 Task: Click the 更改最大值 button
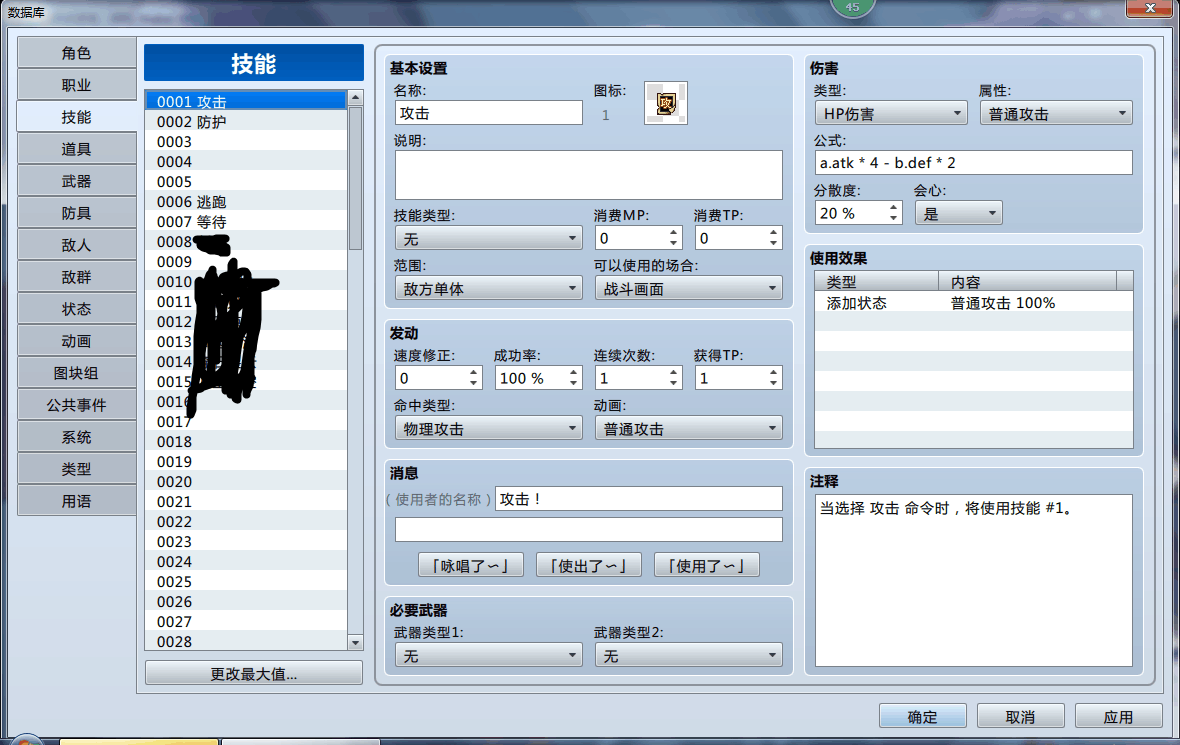[x=254, y=674]
